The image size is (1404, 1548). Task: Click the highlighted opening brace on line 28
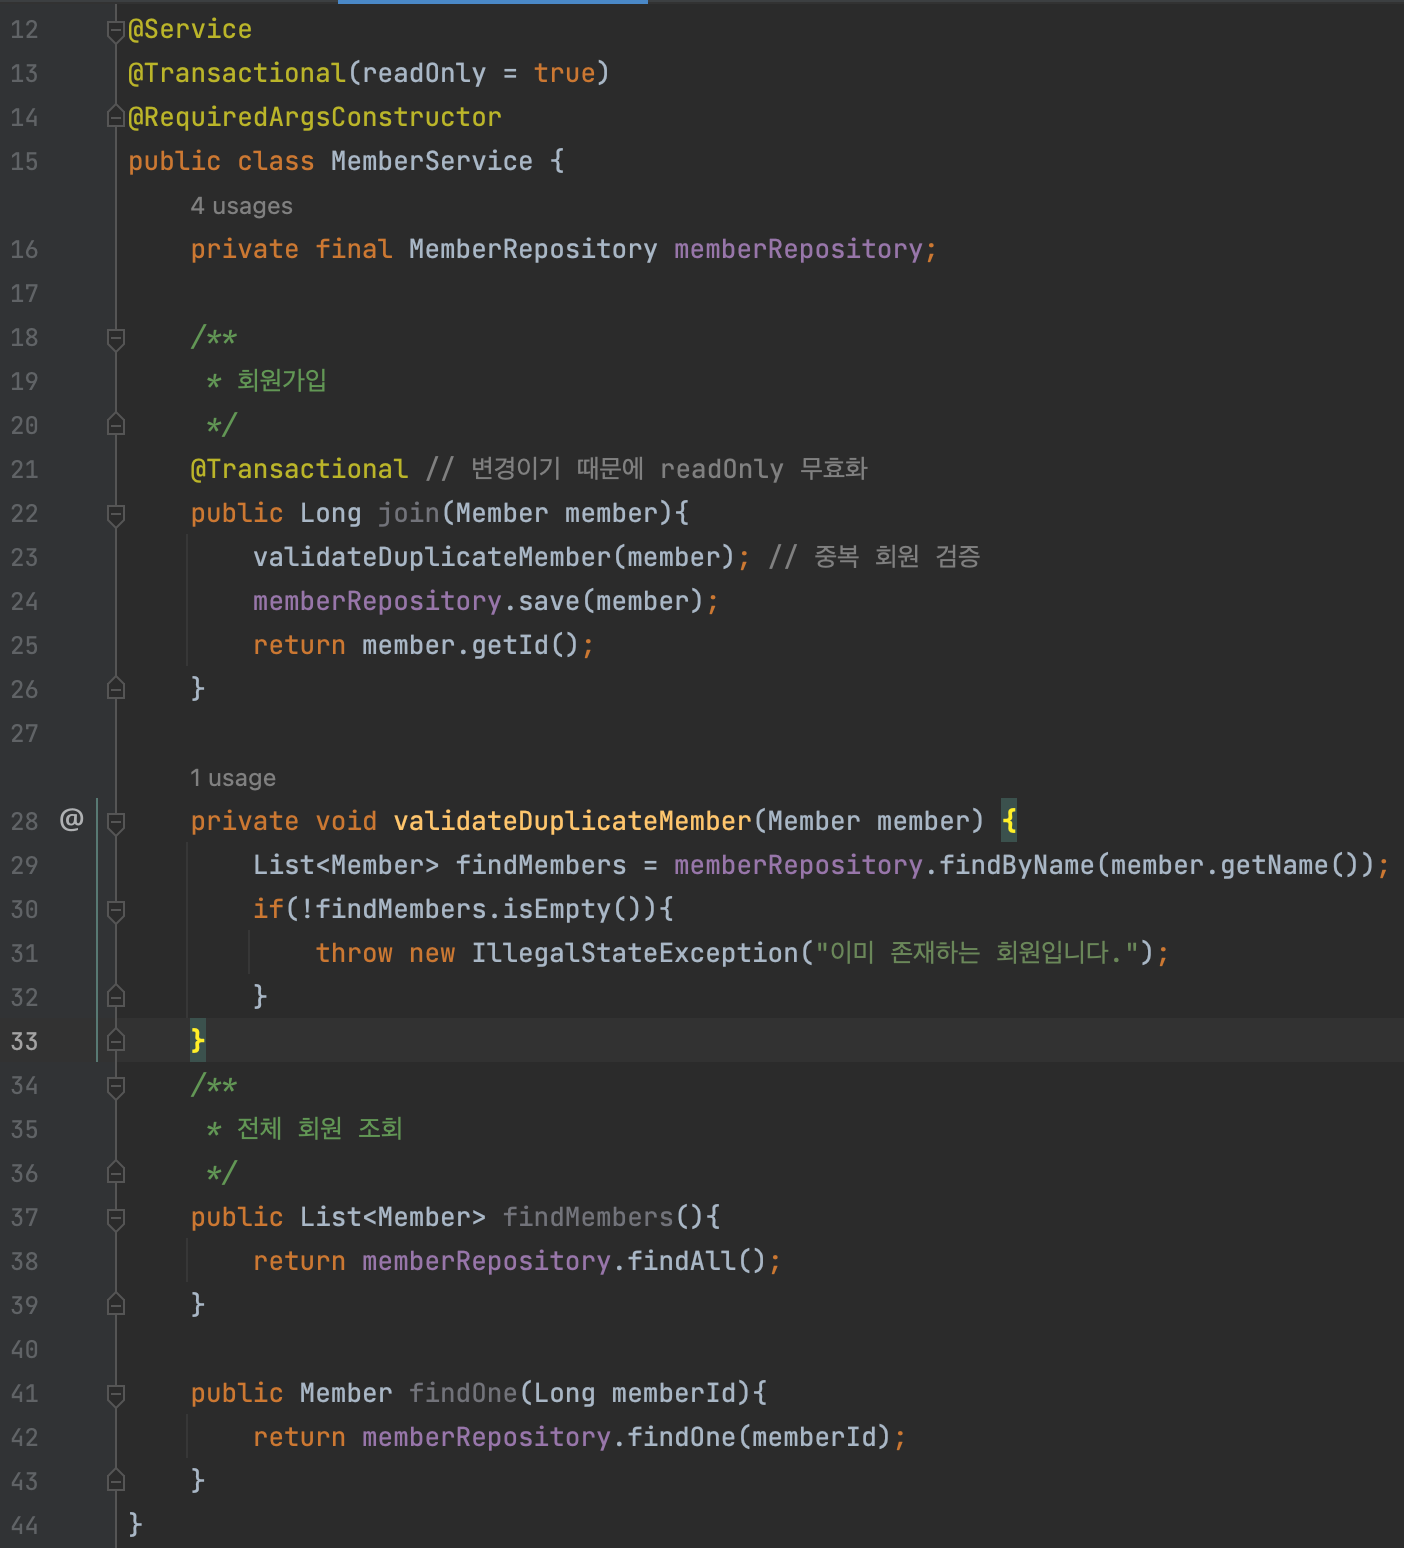1009,822
